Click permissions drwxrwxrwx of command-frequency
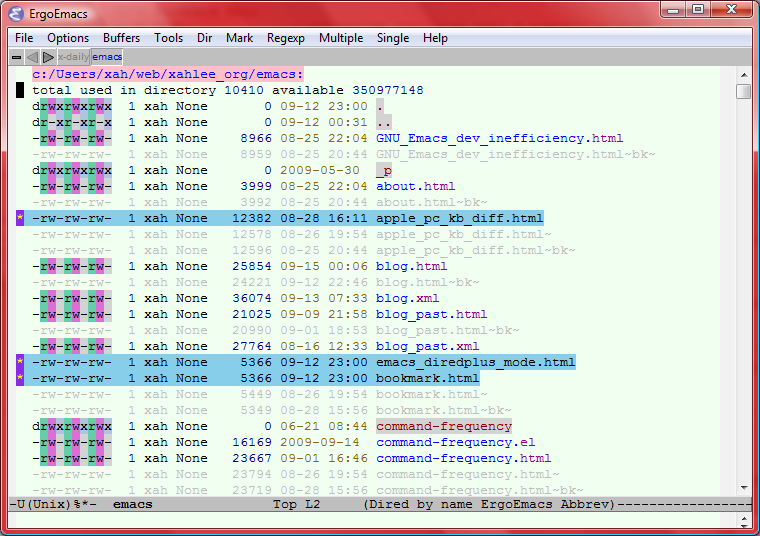760x536 pixels. pos(72,426)
